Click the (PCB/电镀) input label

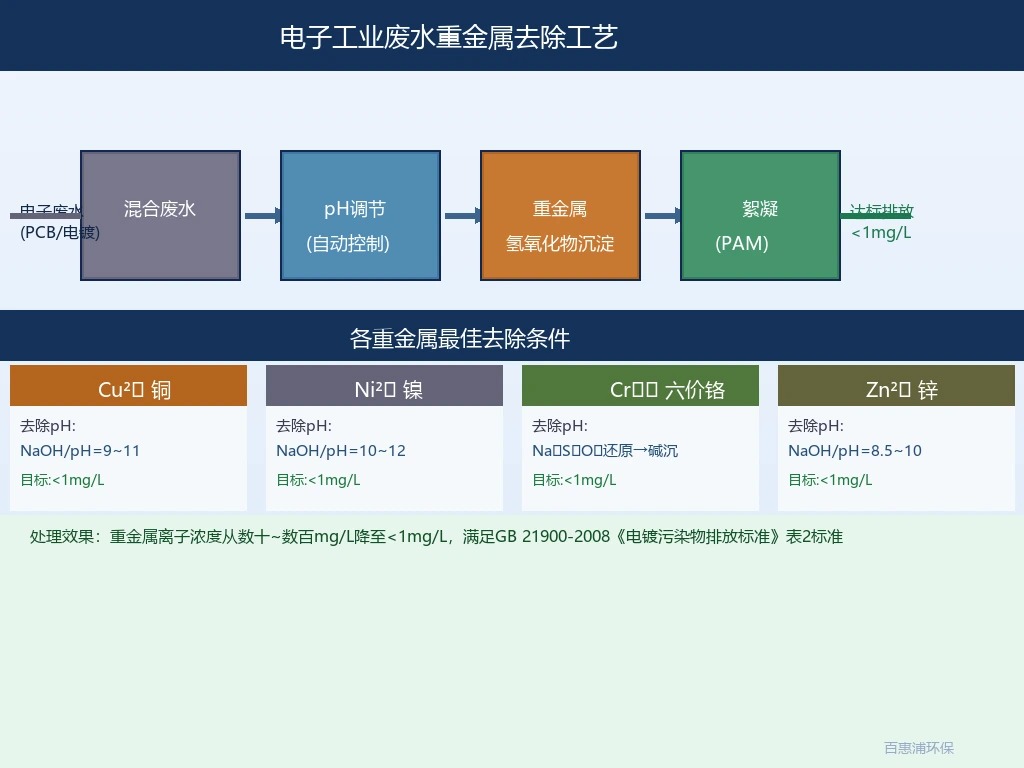tap(59, 232)
